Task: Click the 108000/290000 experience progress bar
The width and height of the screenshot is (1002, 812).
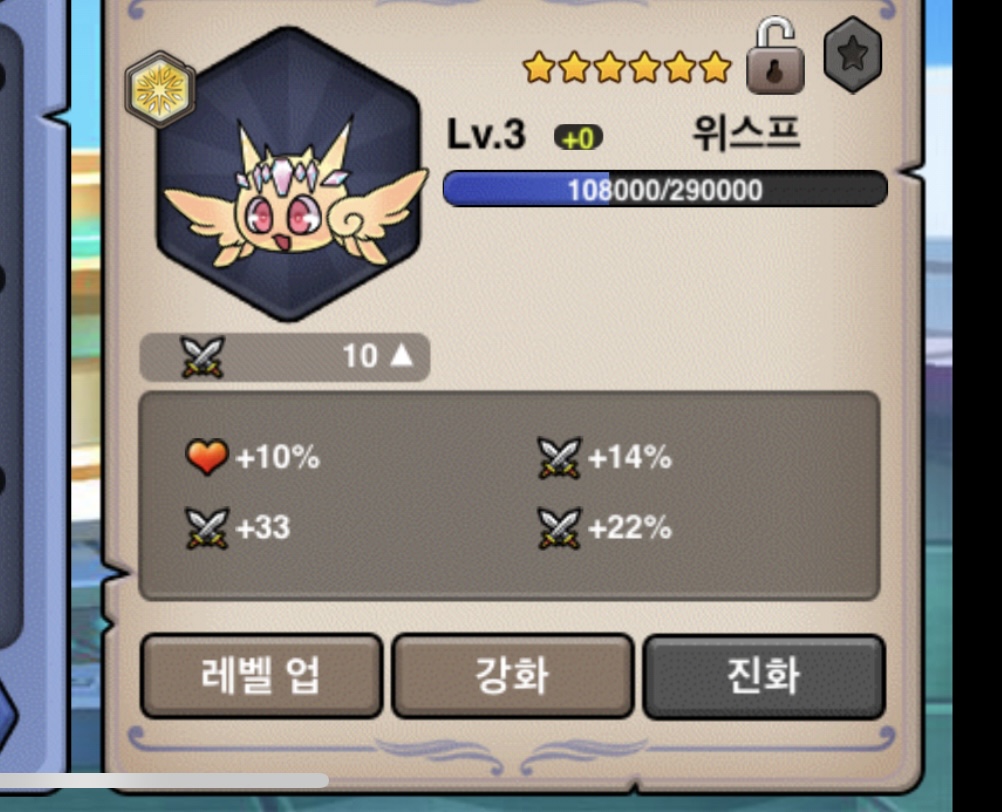Action: [665, 189]
